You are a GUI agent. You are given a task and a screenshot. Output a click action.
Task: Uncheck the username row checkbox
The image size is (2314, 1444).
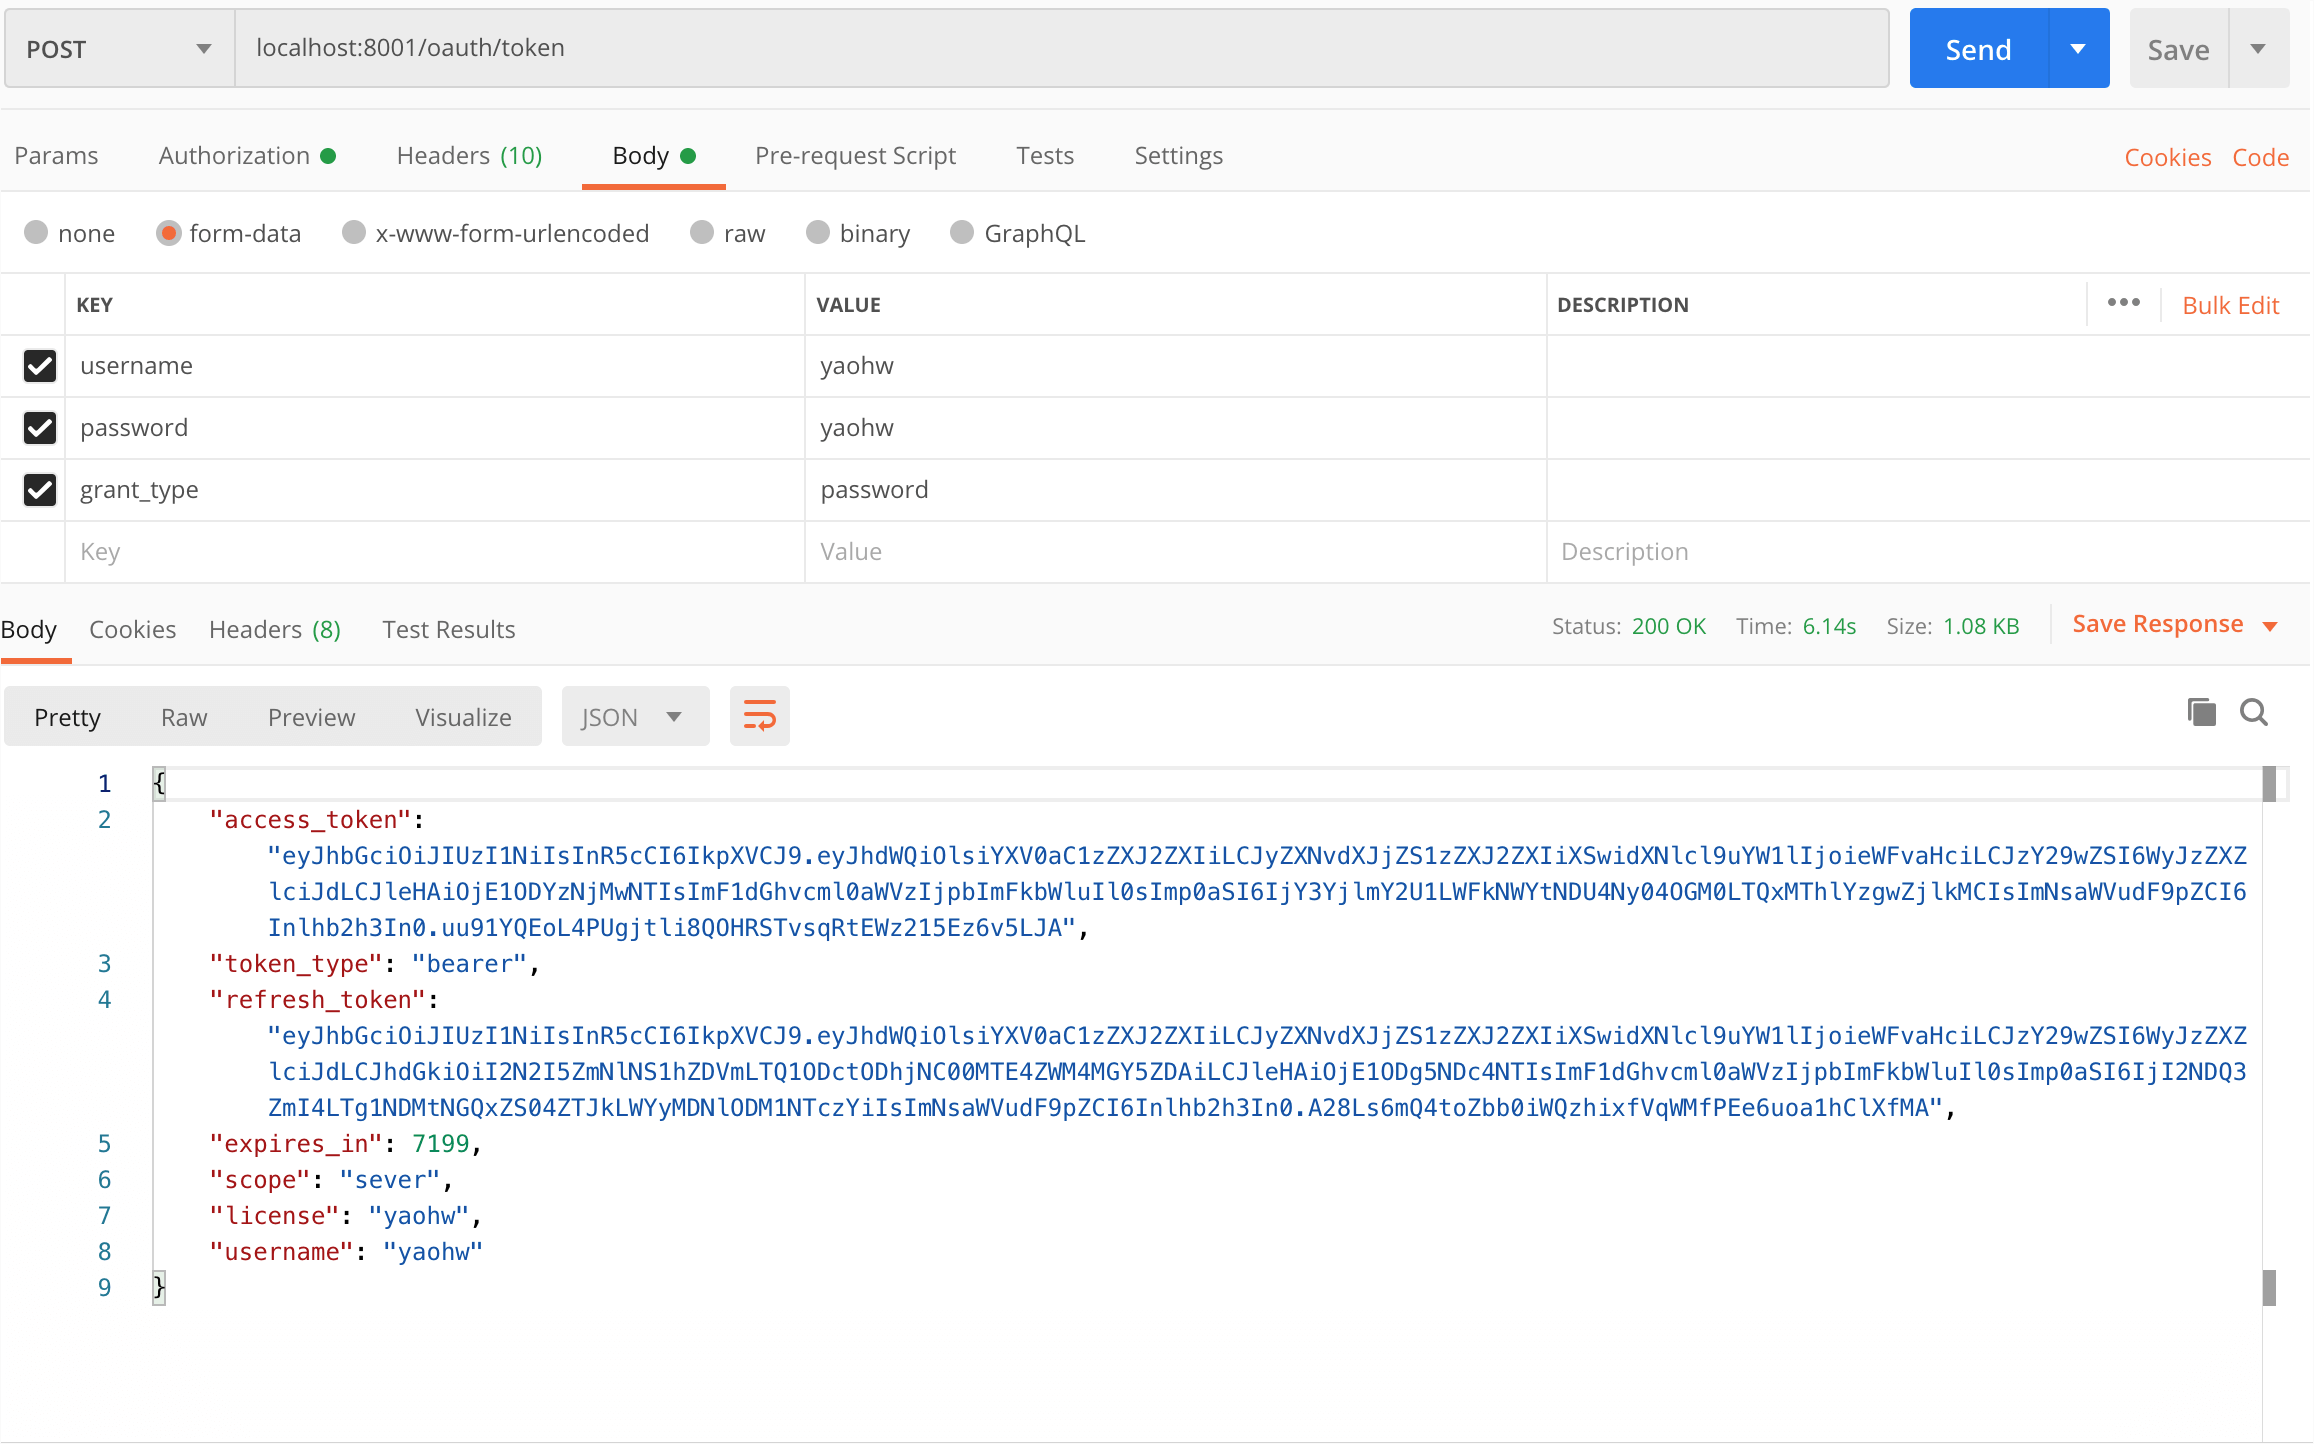tap(40, 366)
